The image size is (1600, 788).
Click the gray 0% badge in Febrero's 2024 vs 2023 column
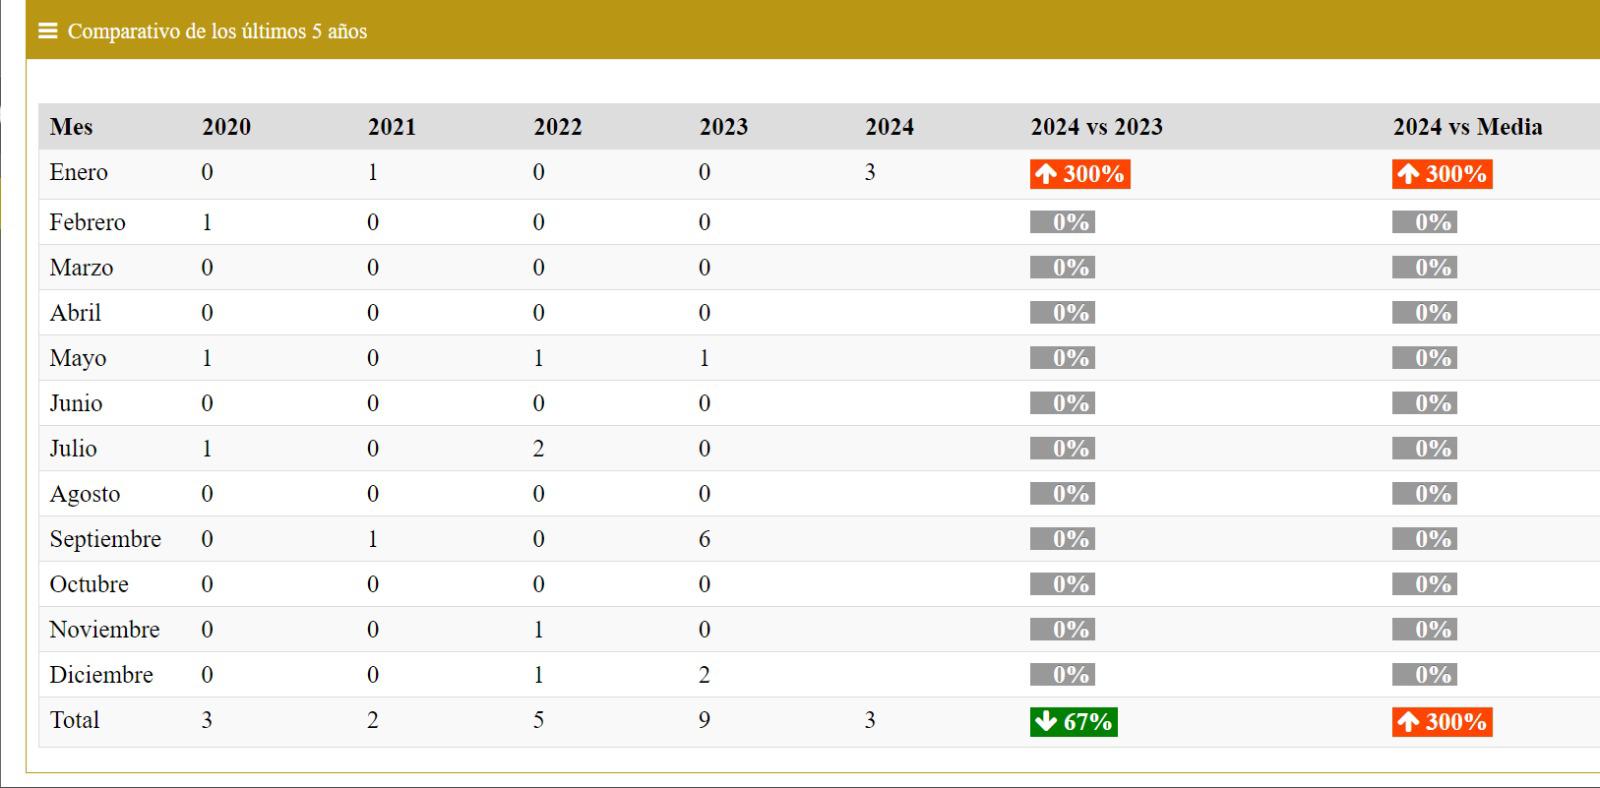[x=1063, y=222]
